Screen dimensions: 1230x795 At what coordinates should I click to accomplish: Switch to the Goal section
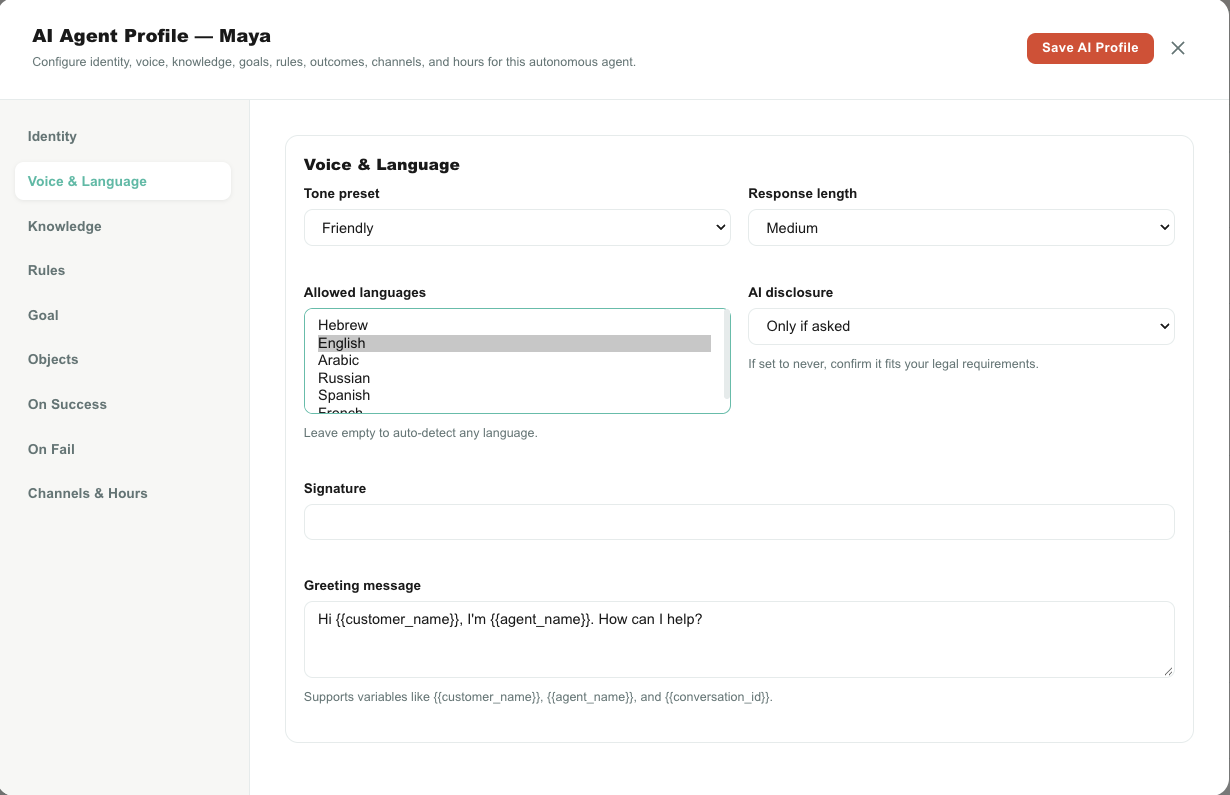pos(123,315)
